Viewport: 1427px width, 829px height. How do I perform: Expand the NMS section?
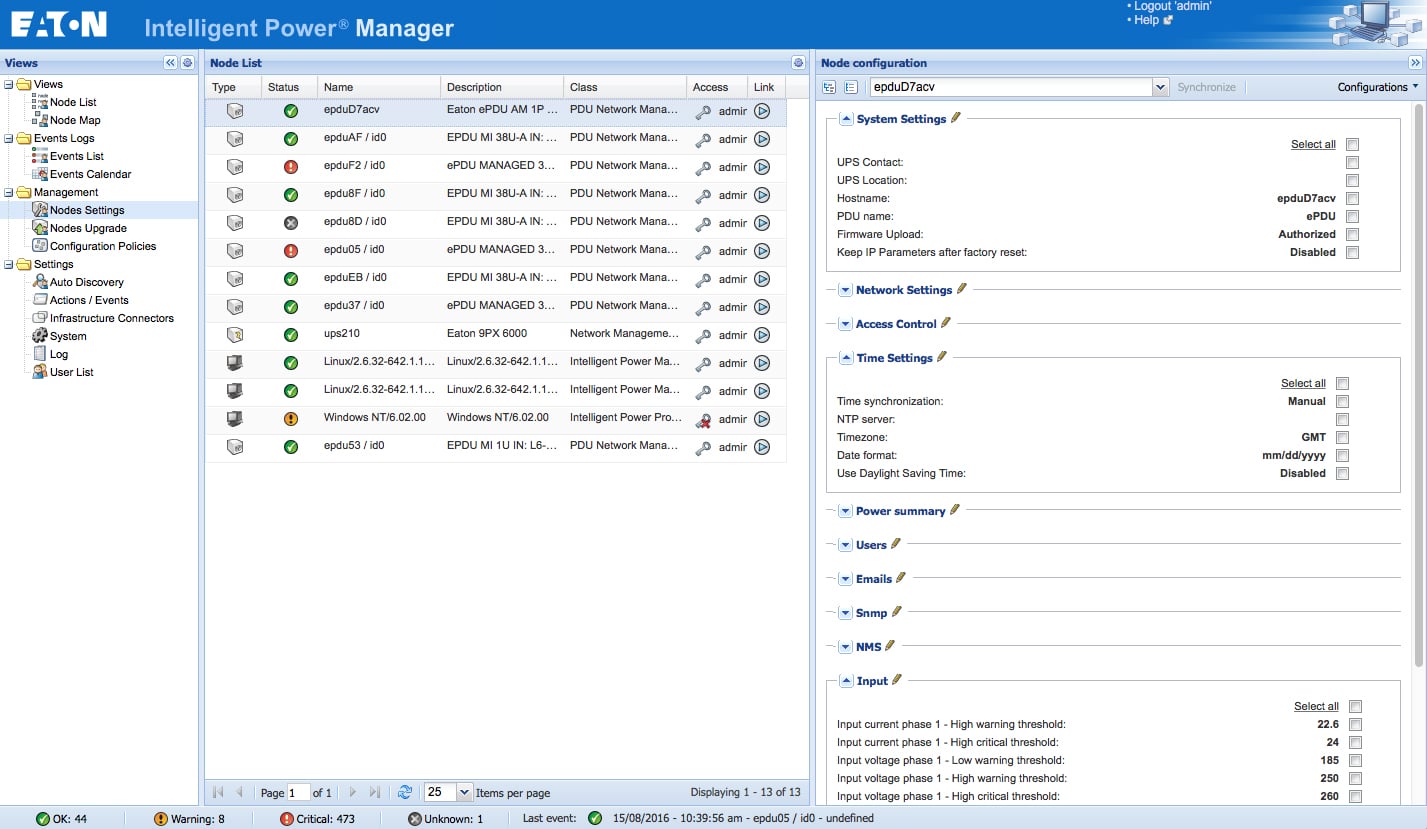[845, 647]
